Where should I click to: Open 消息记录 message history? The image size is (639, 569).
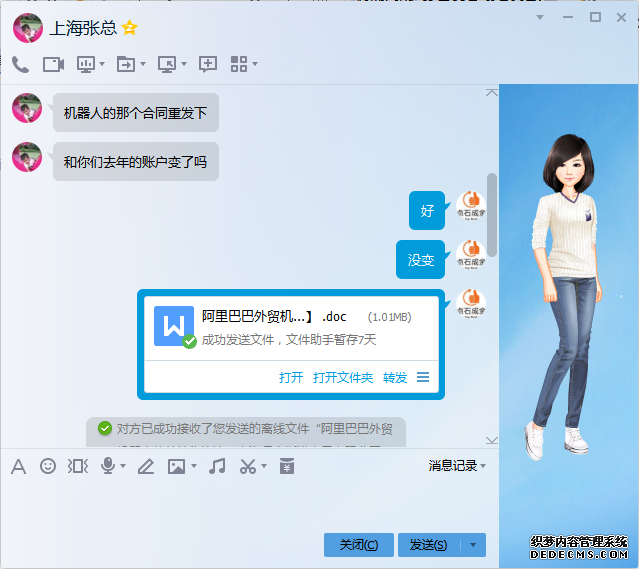(x=452, y=465)
